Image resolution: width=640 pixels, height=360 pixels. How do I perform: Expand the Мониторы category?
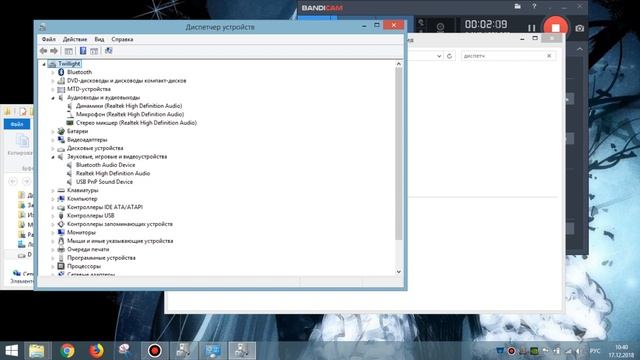click(53, 233)
